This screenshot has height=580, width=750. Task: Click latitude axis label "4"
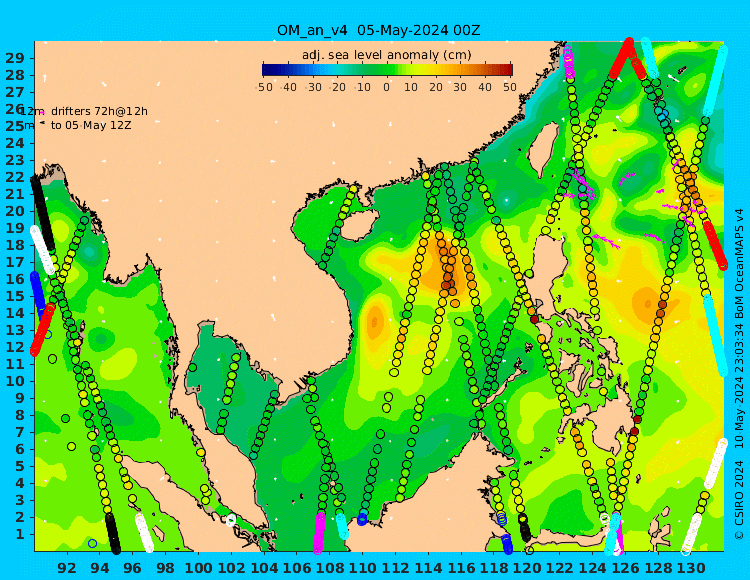[x=19, y=483]
